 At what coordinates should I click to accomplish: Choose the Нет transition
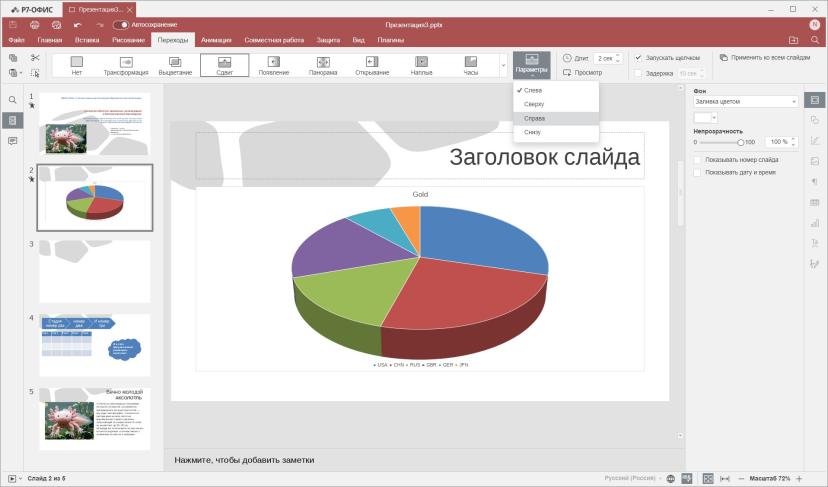(77, 65)
